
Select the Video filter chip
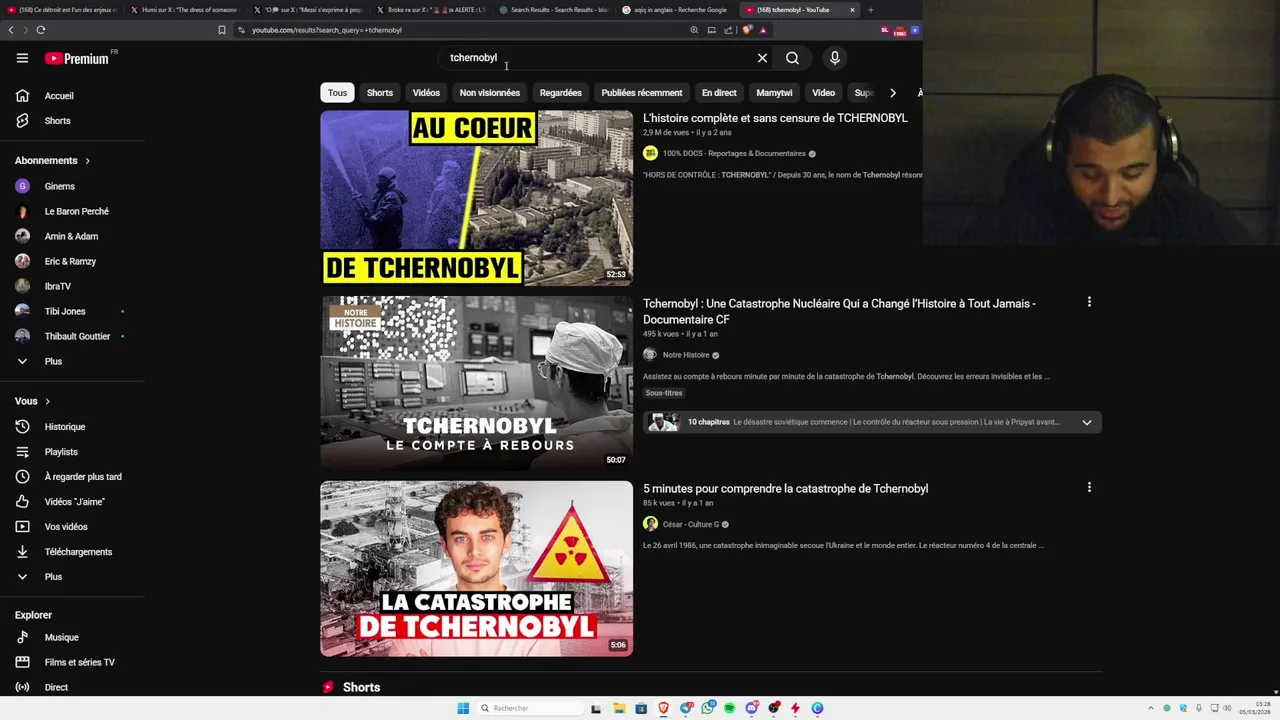(823, 93)
